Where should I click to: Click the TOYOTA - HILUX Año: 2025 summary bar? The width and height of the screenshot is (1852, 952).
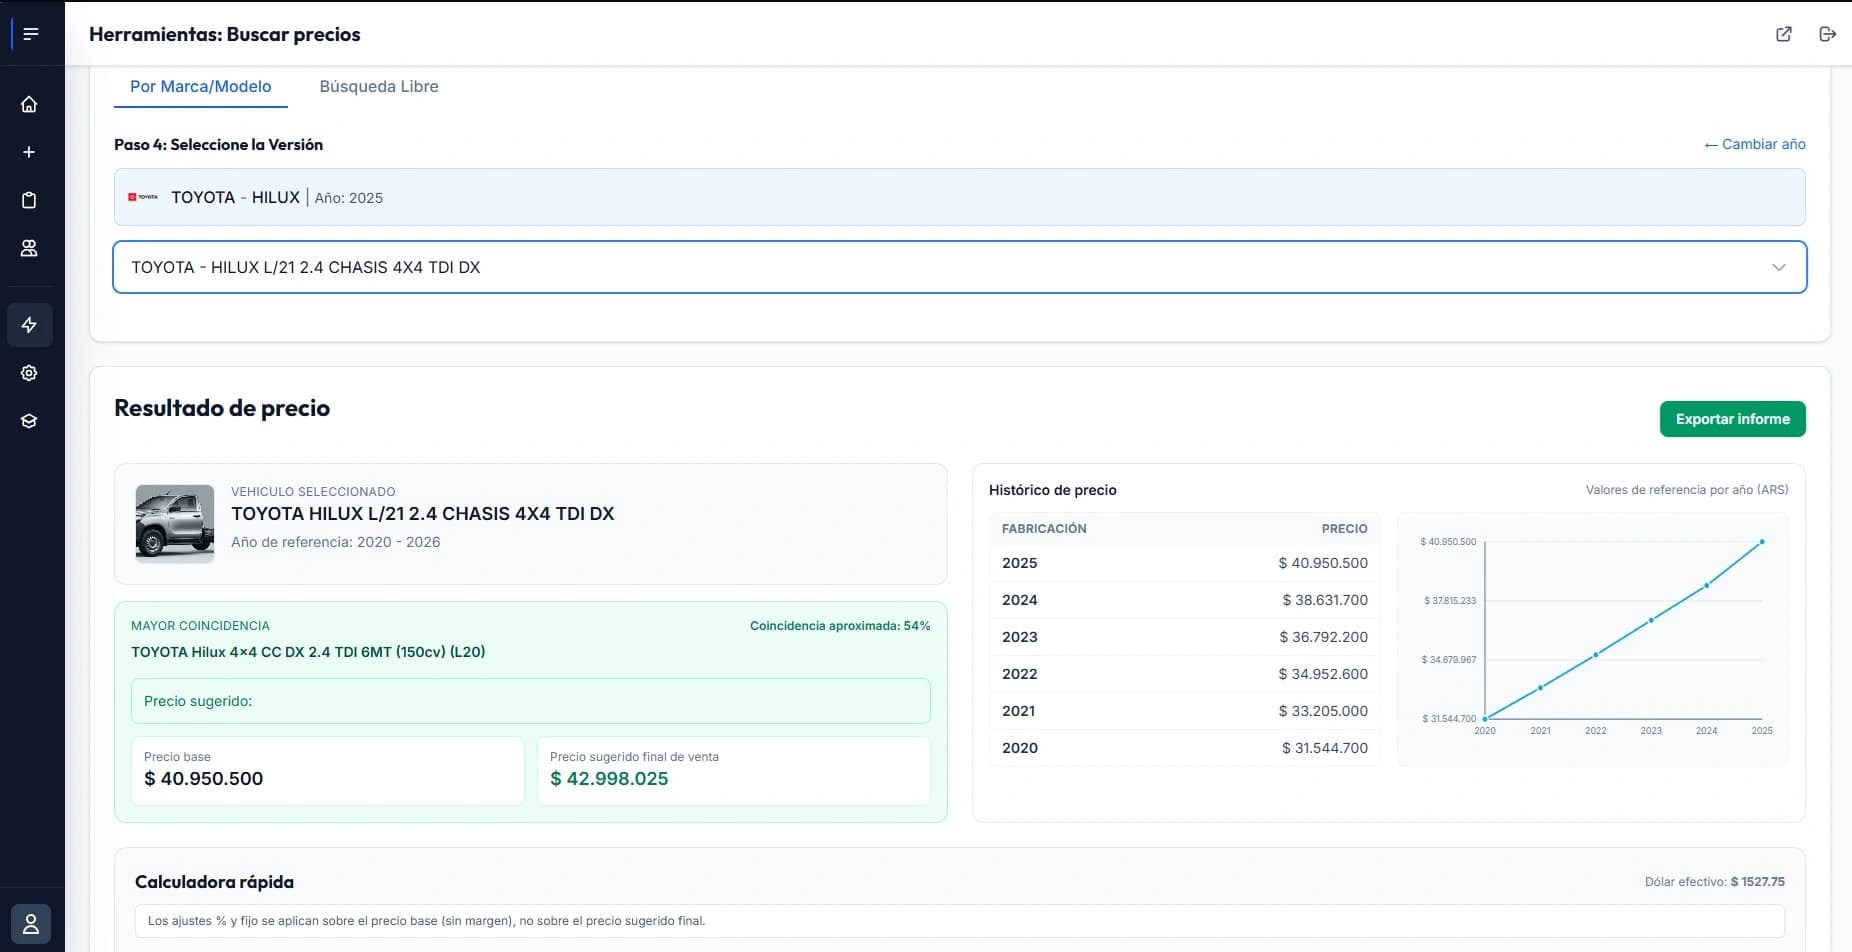pyautogui.click(x=960, y=197)
